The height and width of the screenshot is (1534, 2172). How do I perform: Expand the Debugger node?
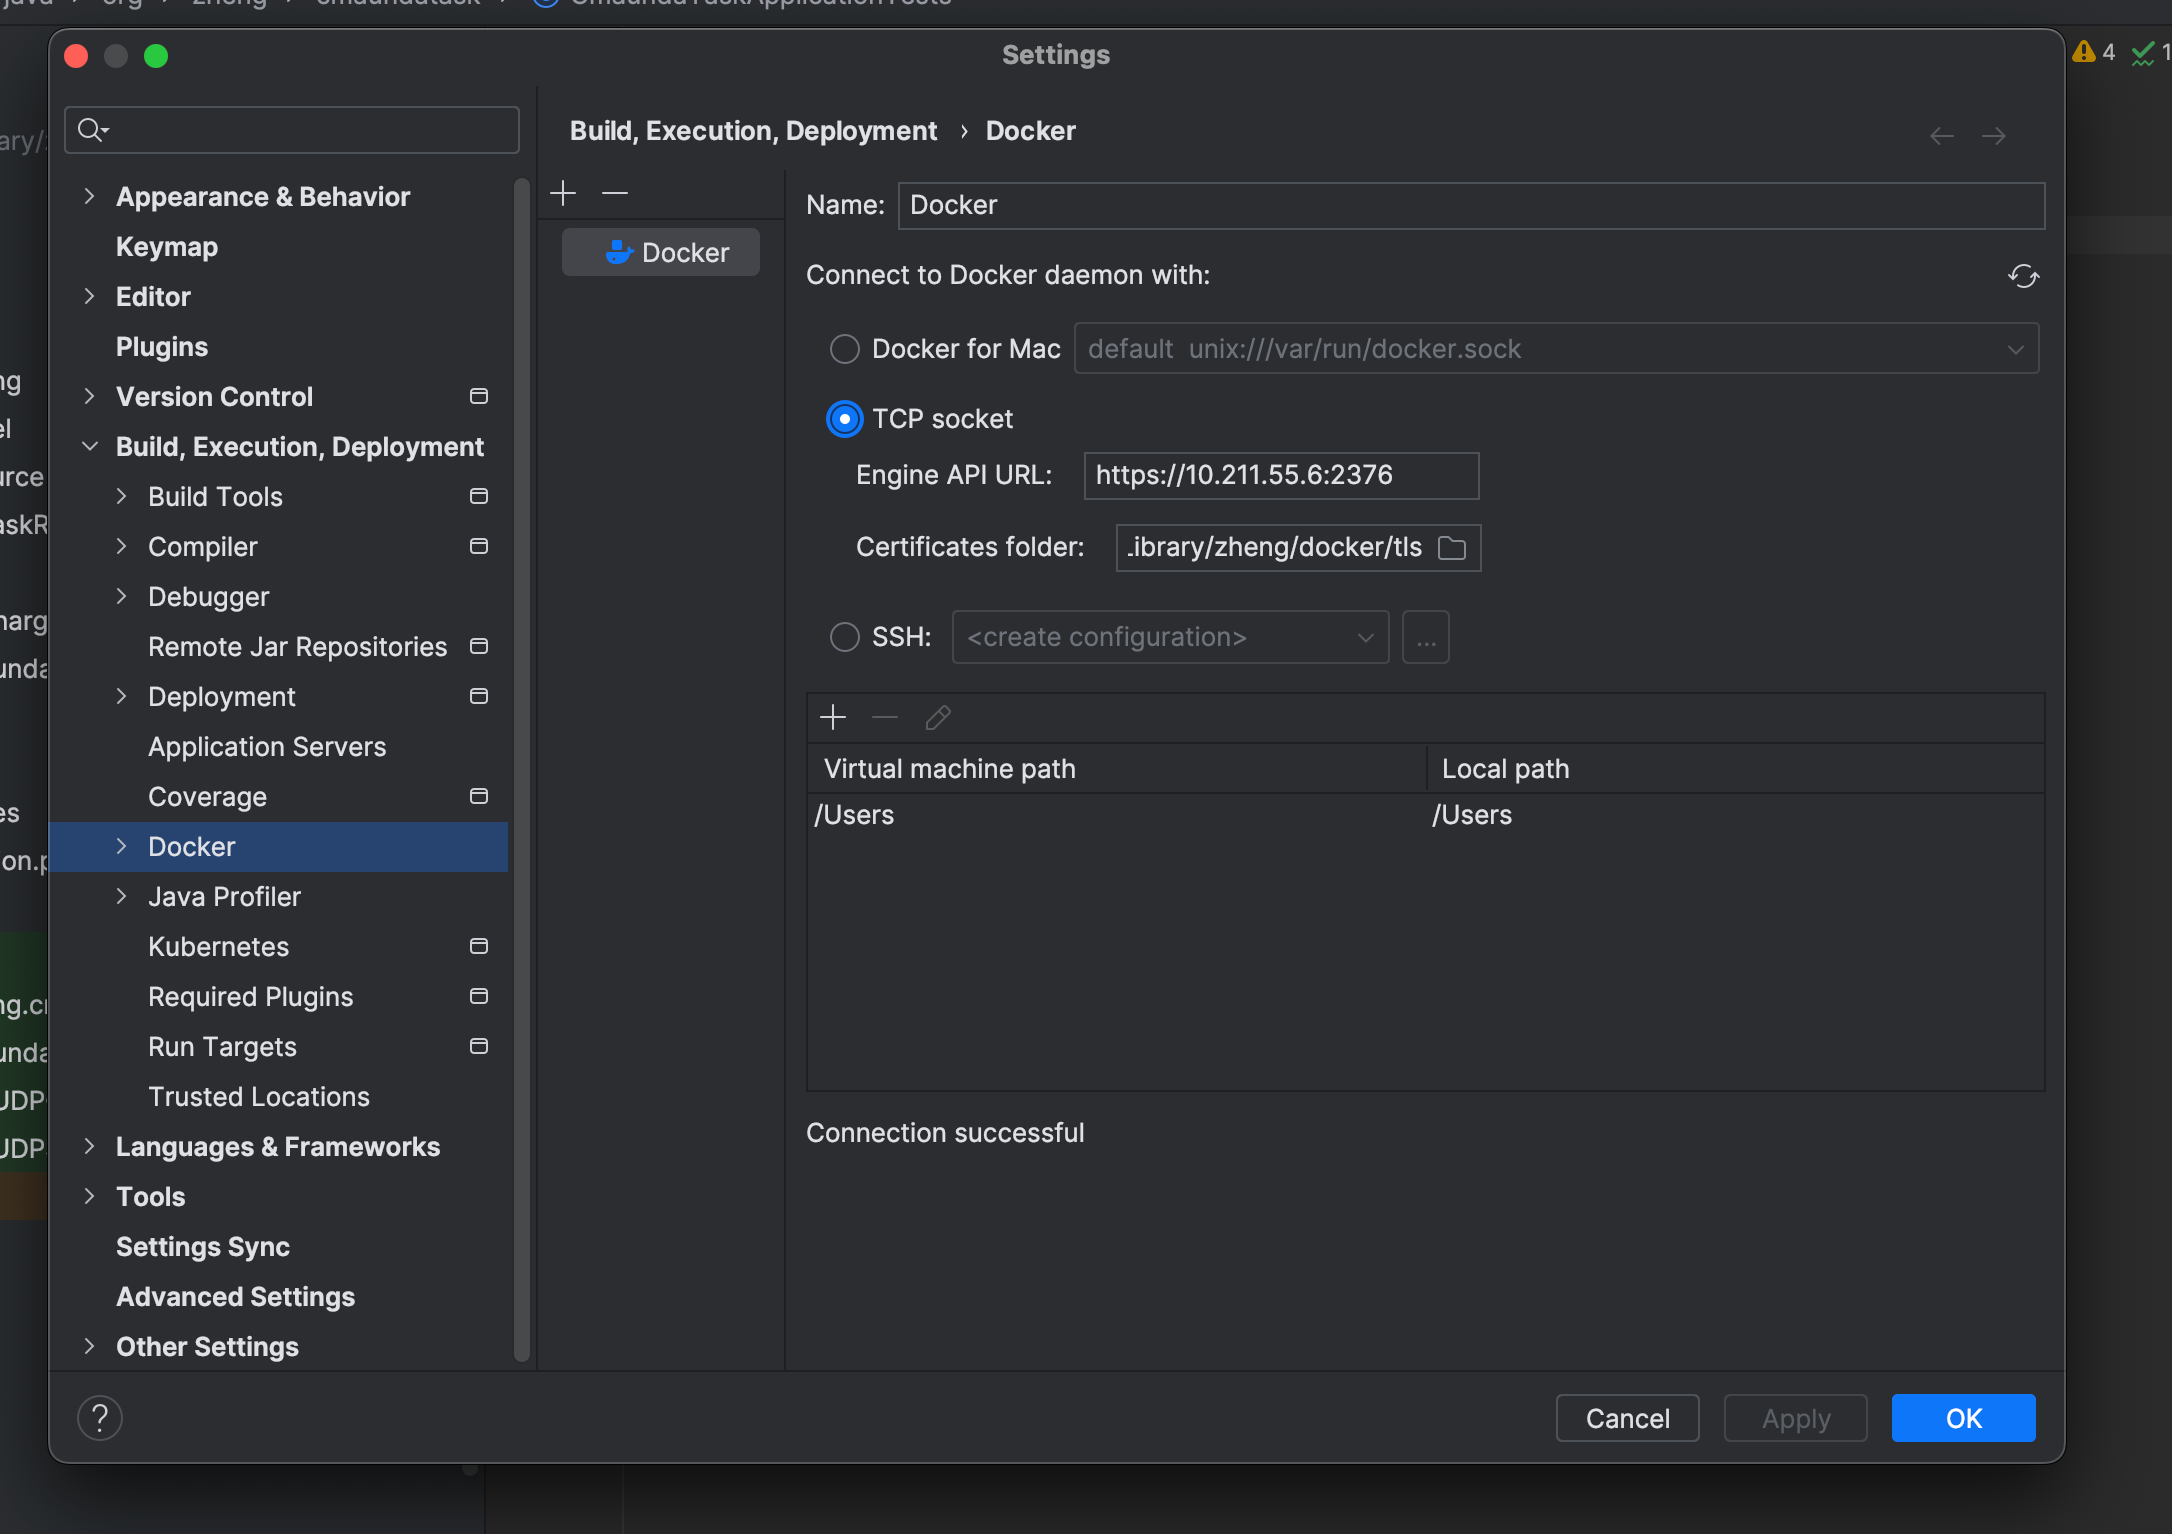[121, 596]
